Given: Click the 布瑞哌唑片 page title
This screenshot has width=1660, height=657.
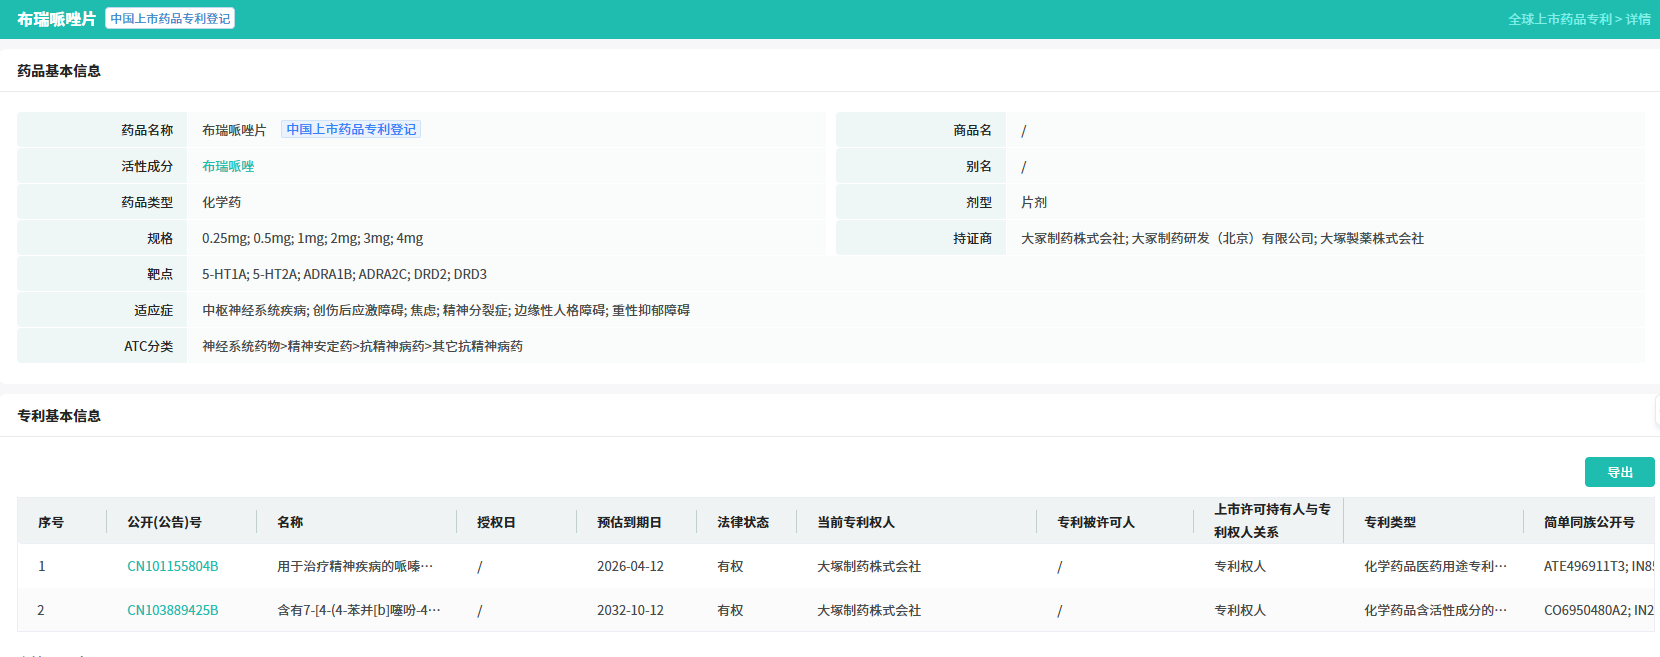Looking at the screenshot, I should pos(56,19).
